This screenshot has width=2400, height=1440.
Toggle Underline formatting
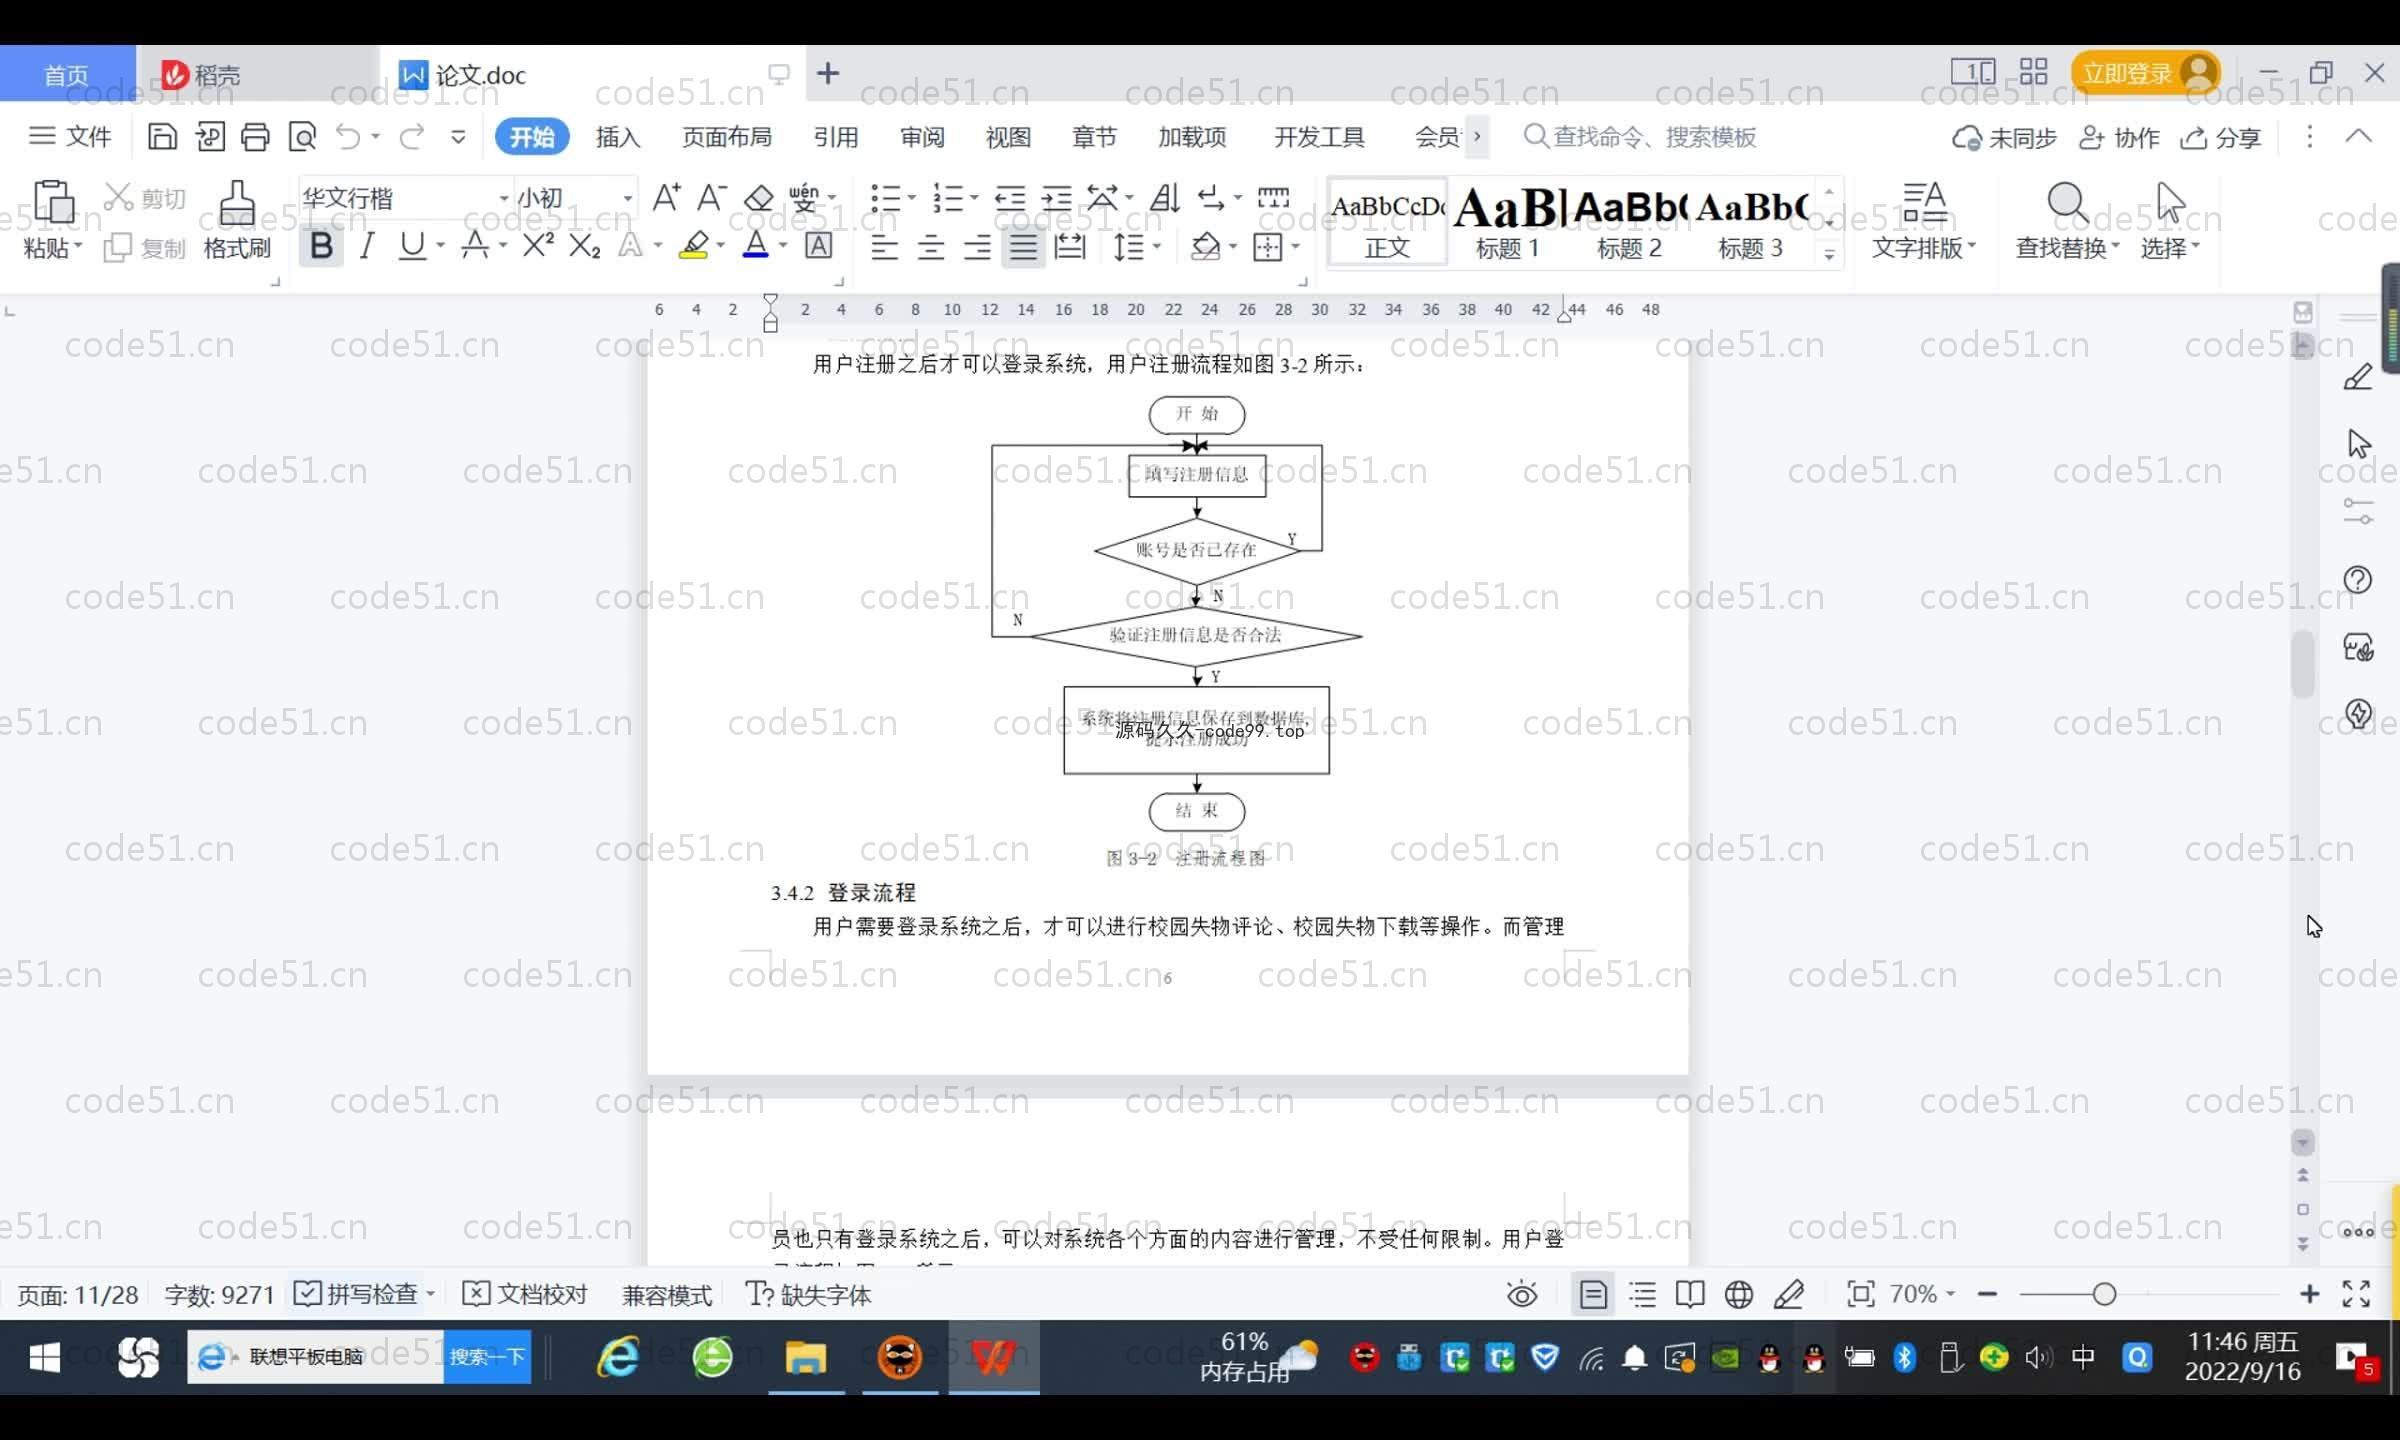pyautogui.click(x=412, y=246)
